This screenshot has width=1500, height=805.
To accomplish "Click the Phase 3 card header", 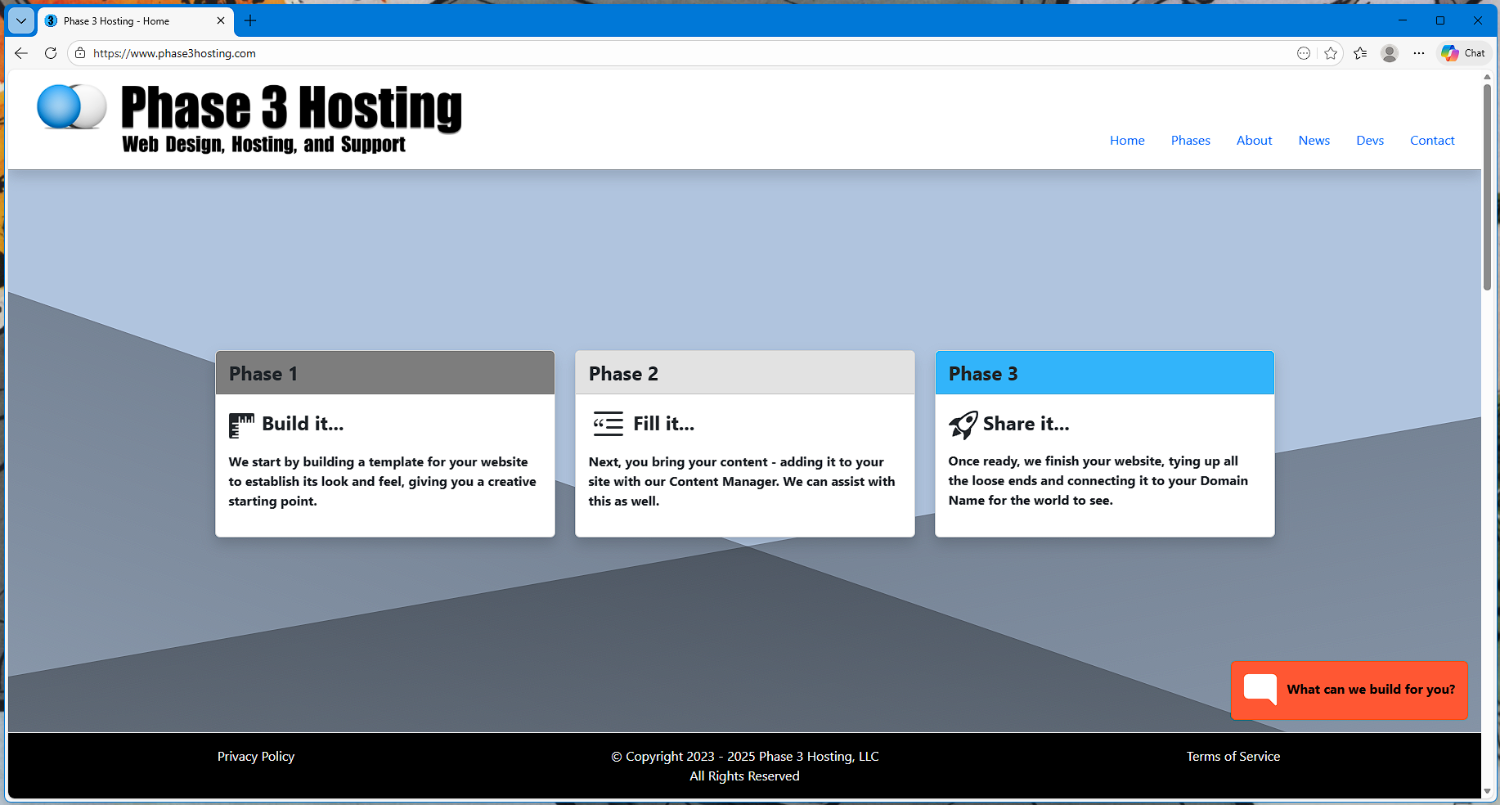I will coord(1105,373).
